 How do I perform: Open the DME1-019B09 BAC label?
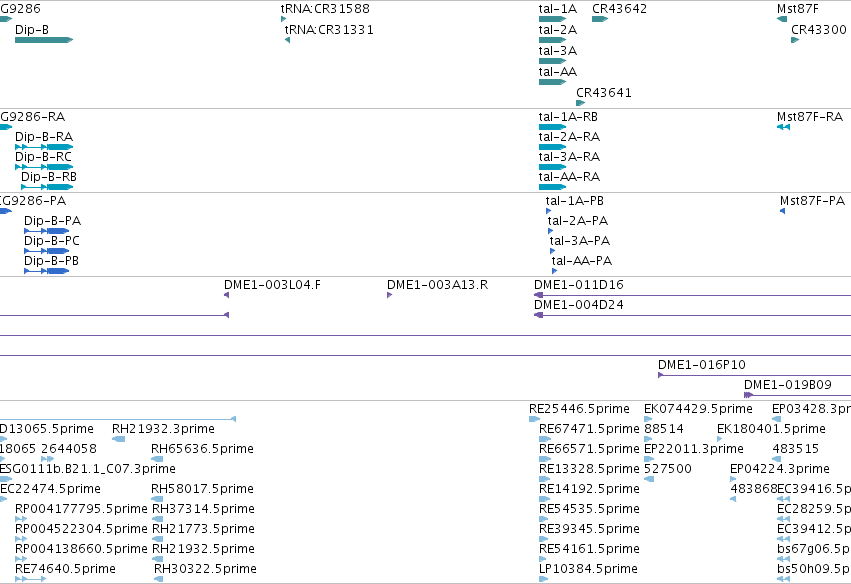pos(788,385)
